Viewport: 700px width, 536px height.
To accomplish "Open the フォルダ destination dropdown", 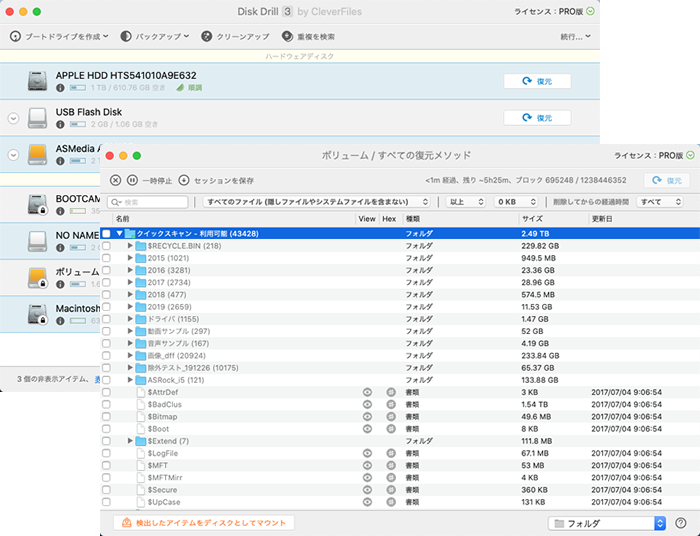I will click(607, 524).
